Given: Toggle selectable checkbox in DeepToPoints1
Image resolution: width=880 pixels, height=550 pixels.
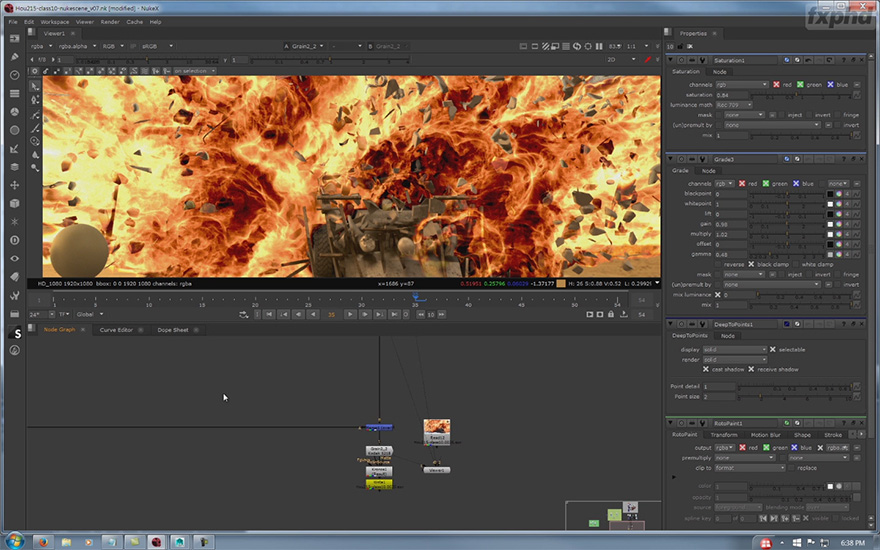Looking at the screenshot, I should pos(773,350).
